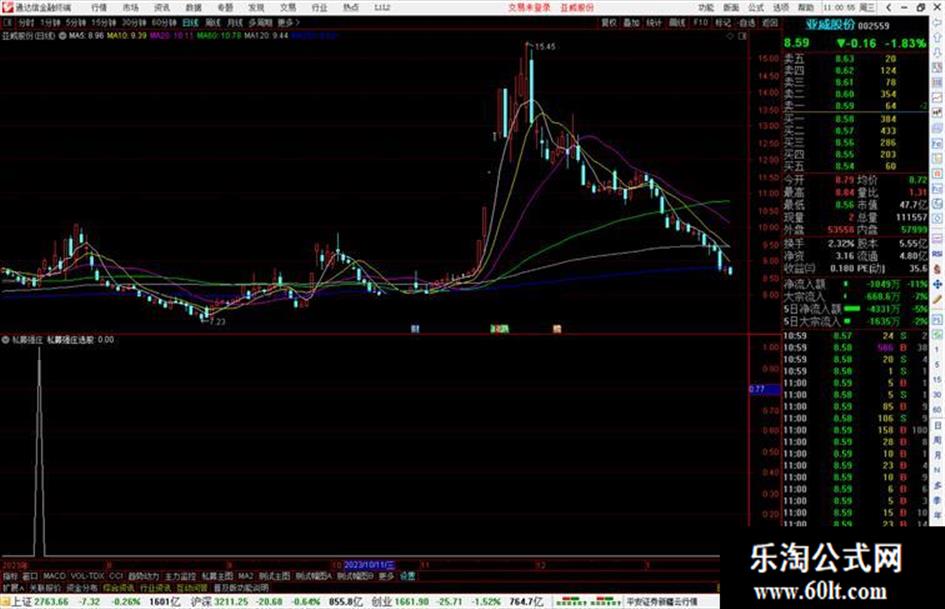
Task: Open the 资金分布 tab
Action: 82,587
